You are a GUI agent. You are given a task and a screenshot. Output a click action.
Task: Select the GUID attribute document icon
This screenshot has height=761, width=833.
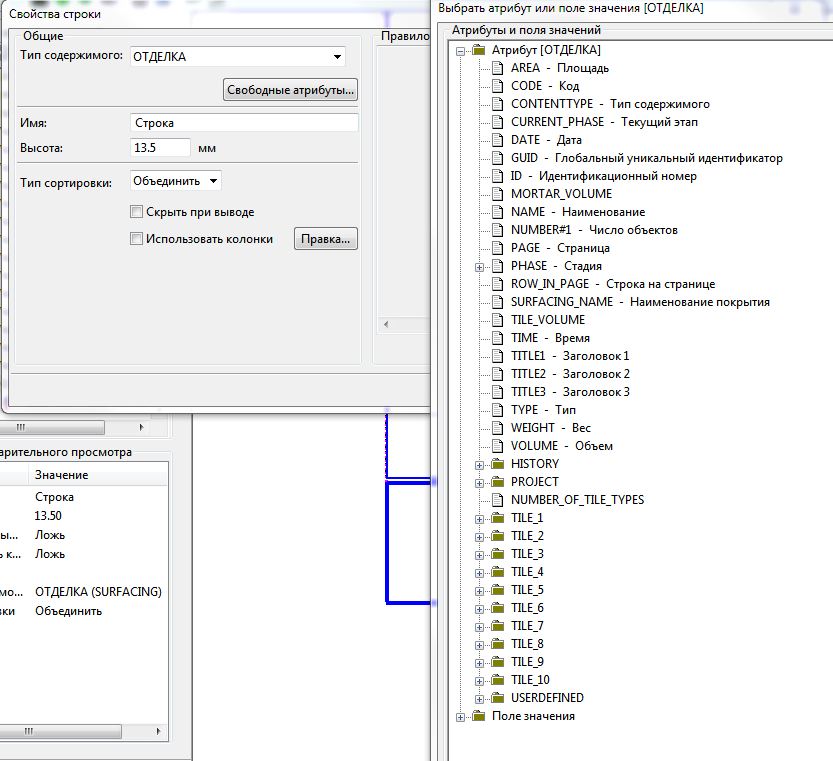click(497, 158)
